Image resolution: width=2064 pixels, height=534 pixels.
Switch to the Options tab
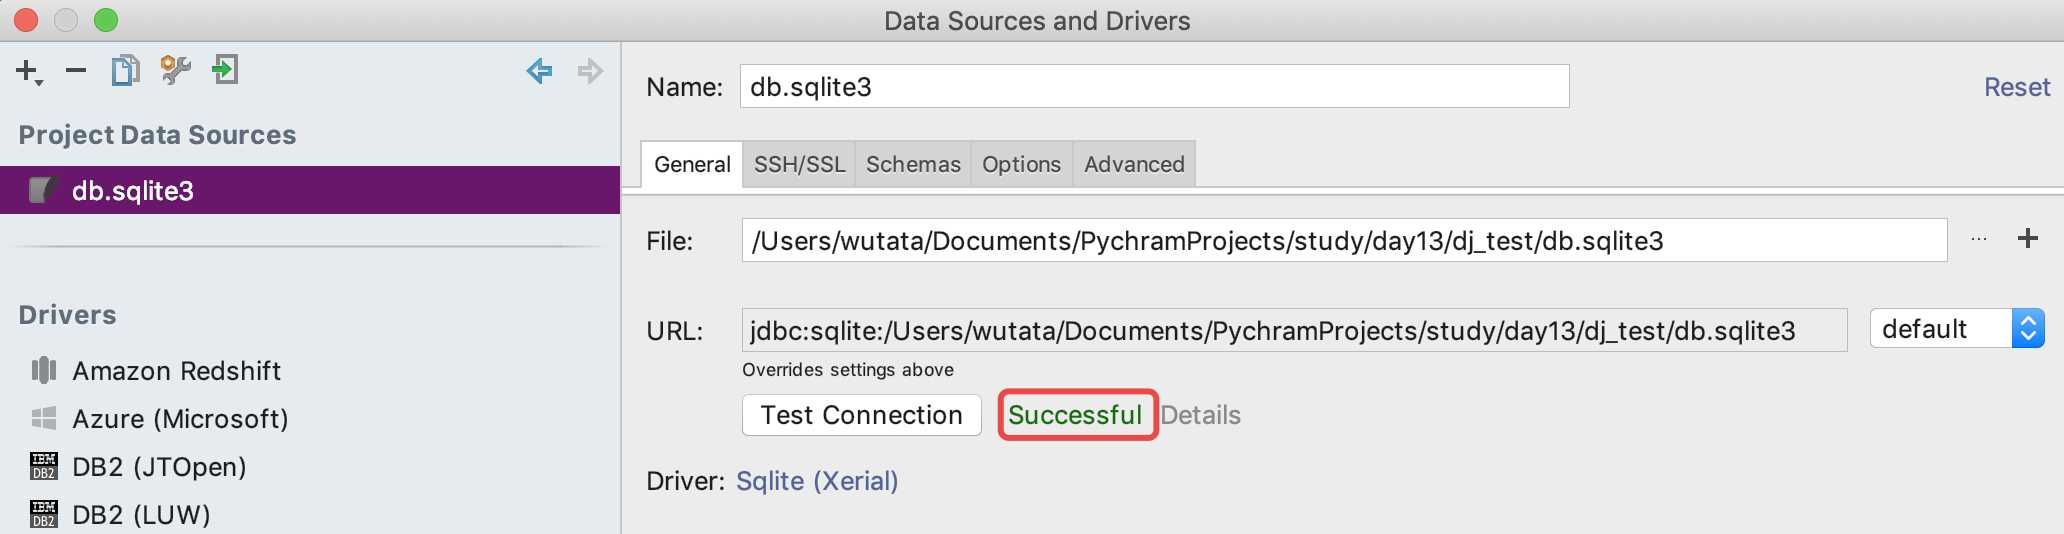pos(1021,164)
